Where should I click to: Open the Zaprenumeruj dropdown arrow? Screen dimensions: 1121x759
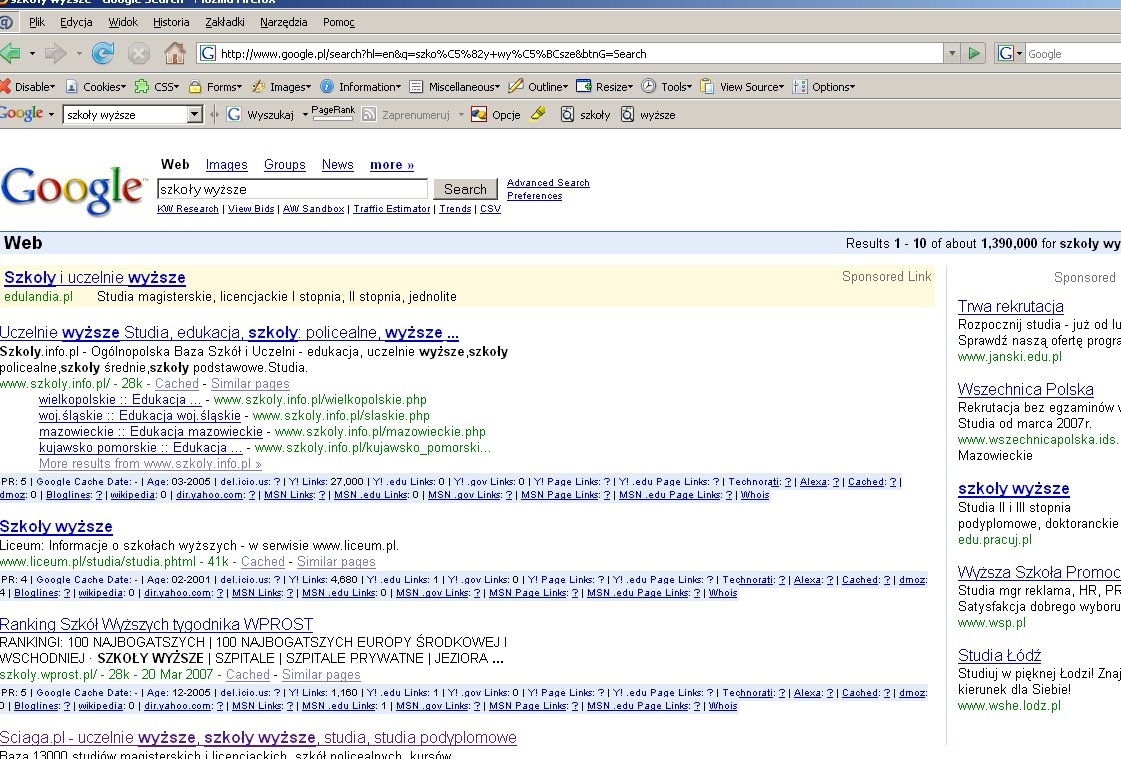(461, 114)
